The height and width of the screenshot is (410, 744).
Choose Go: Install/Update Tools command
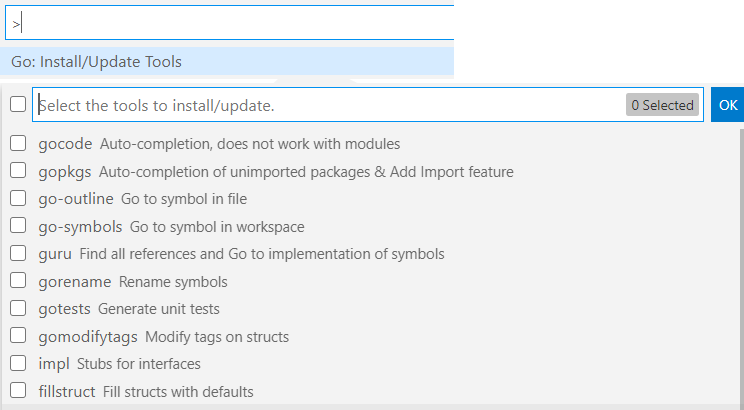(227, 61)
